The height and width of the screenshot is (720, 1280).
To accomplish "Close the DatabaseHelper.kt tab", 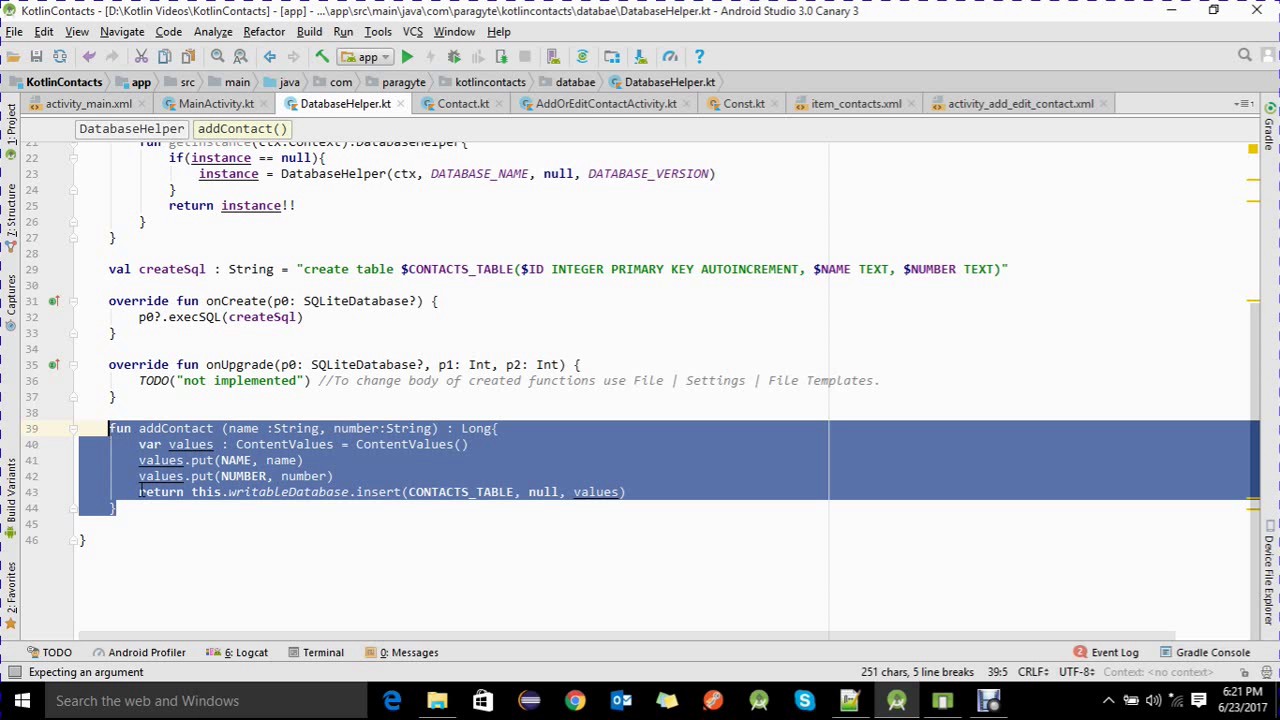I will (401, 104).
